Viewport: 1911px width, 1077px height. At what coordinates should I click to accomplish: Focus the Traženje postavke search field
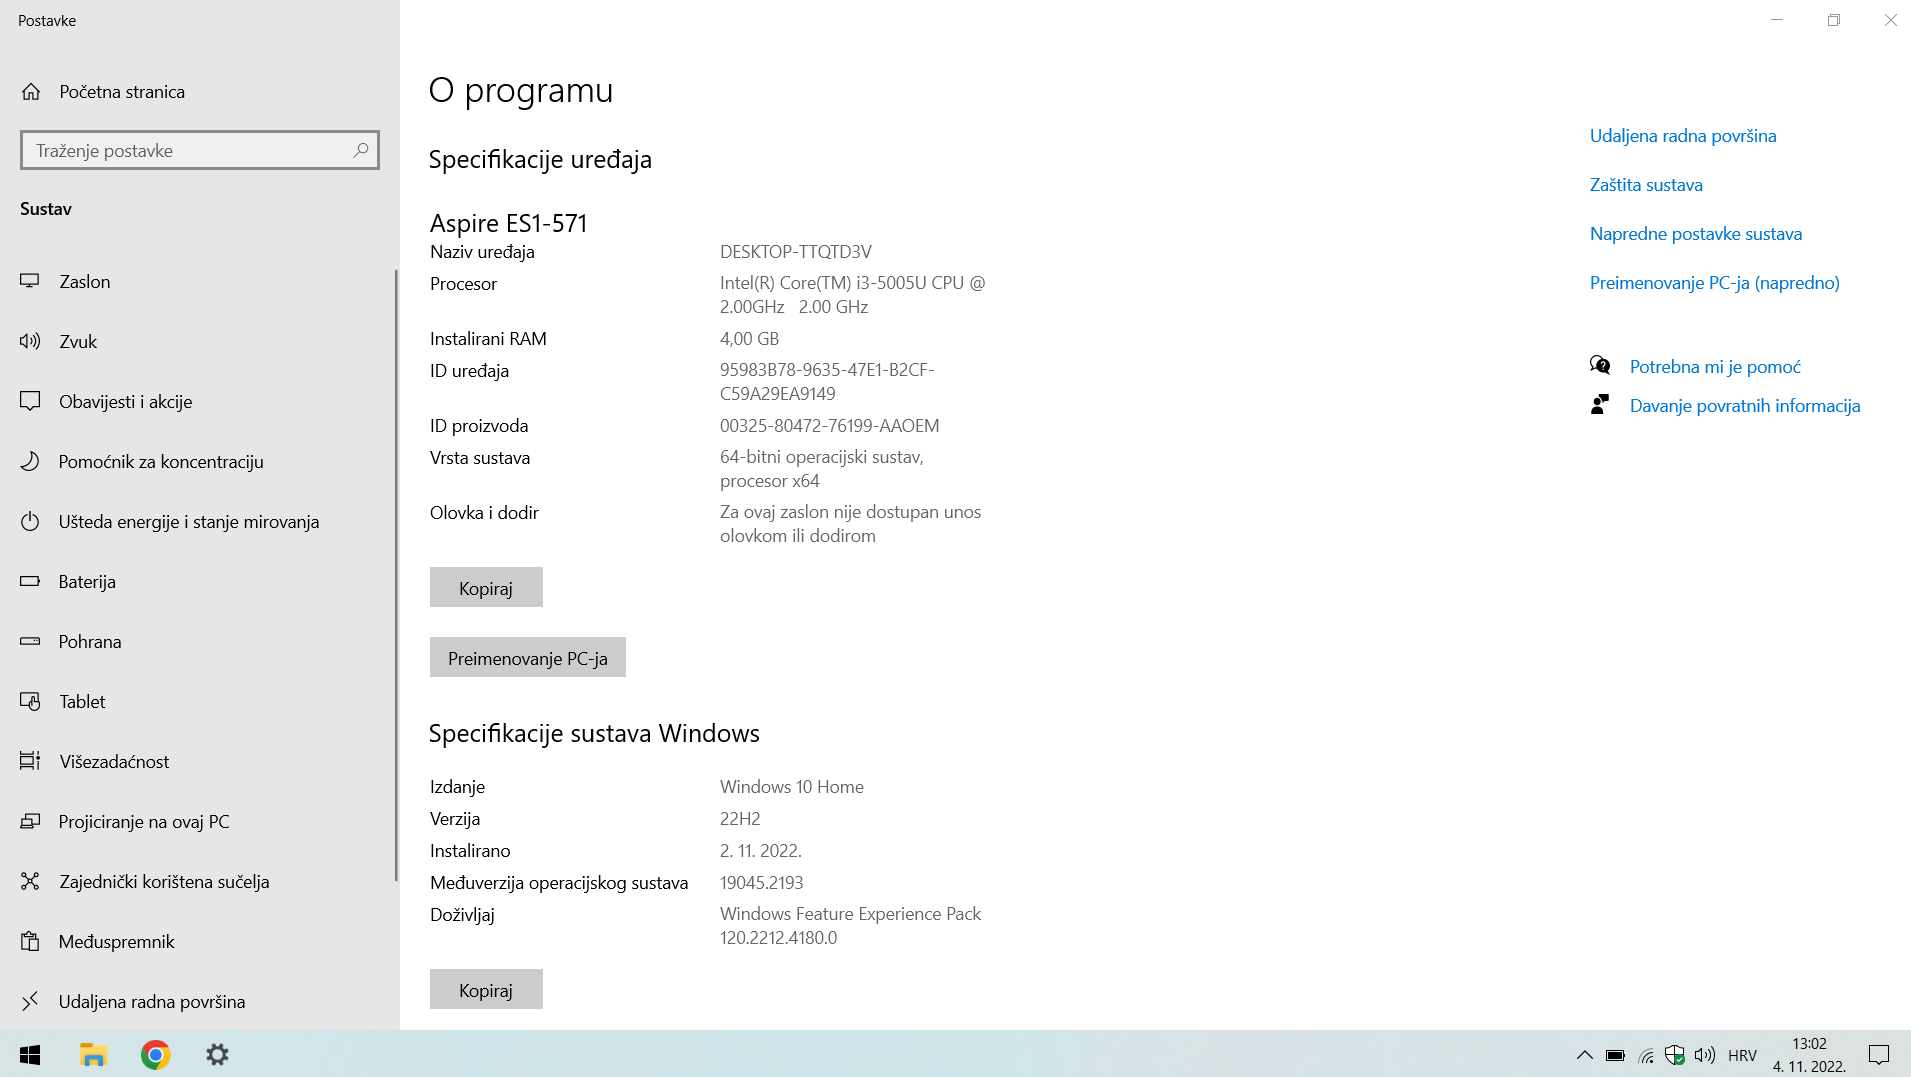click(200, 150)
